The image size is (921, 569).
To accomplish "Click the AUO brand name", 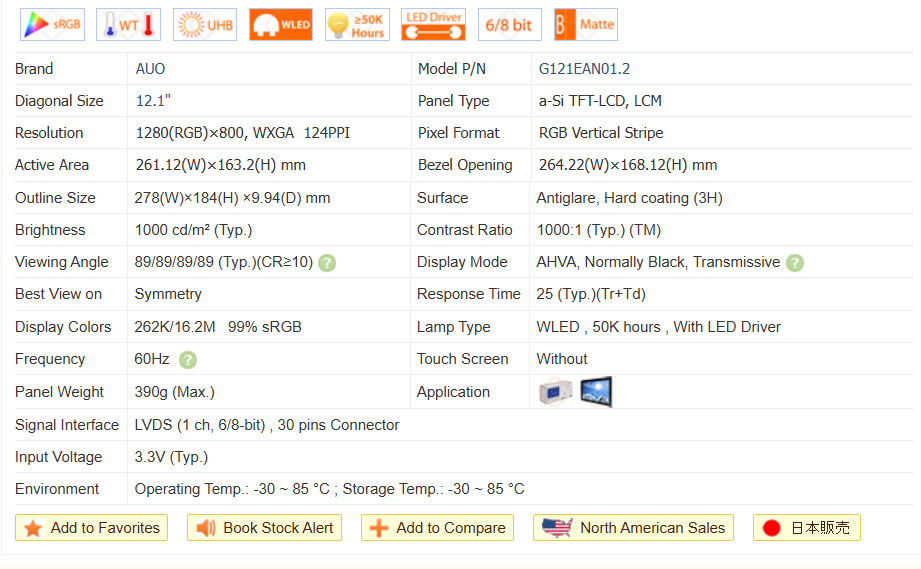I will pos(151,69).
